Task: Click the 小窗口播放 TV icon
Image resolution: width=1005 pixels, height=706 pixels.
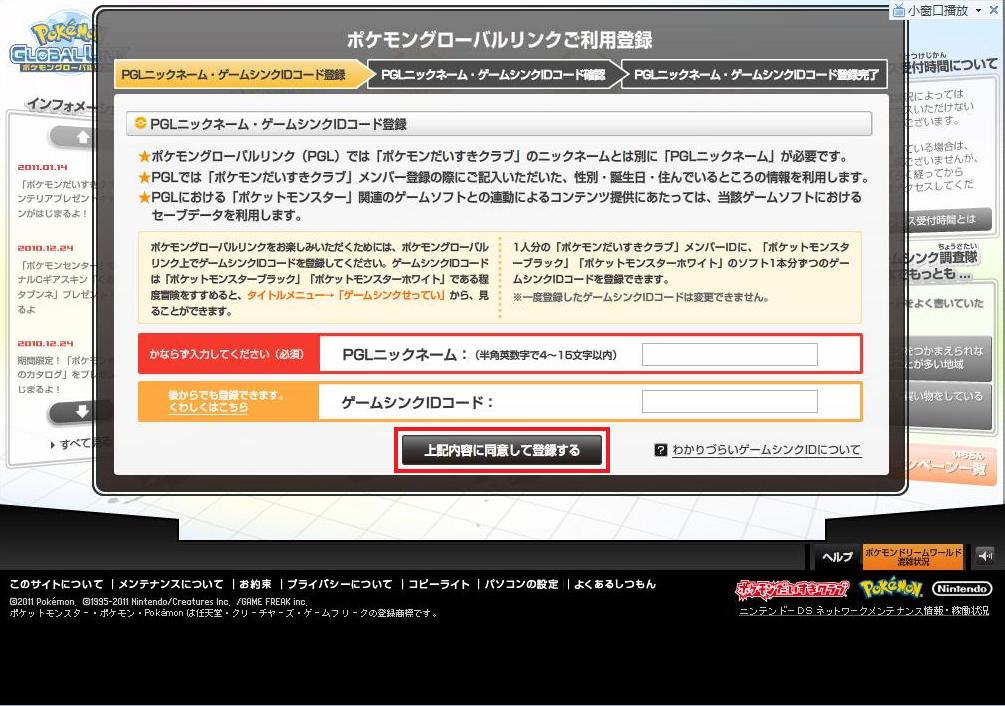Action: (x=898, y=10)
